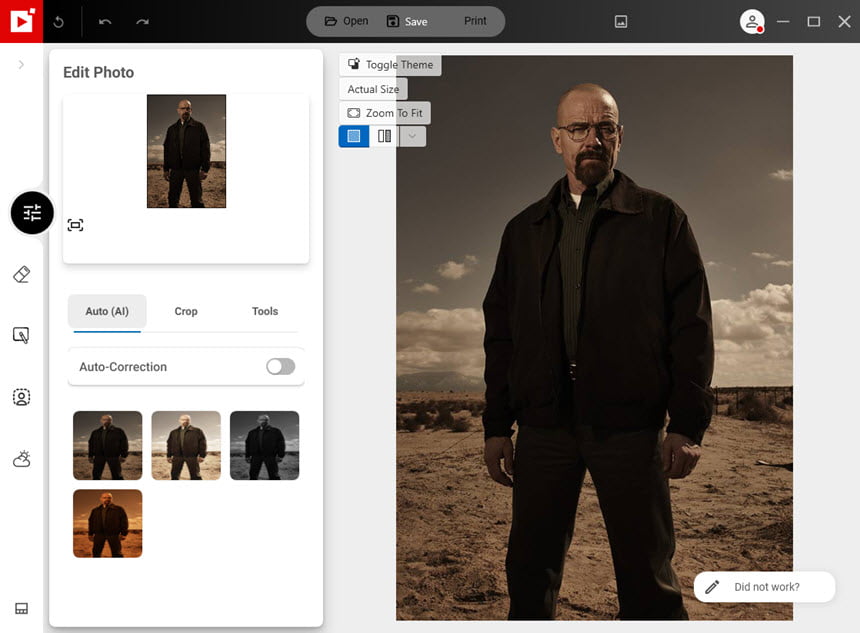Redo the last edit
The height and width of the screenshot is (633, 860).
143,22
